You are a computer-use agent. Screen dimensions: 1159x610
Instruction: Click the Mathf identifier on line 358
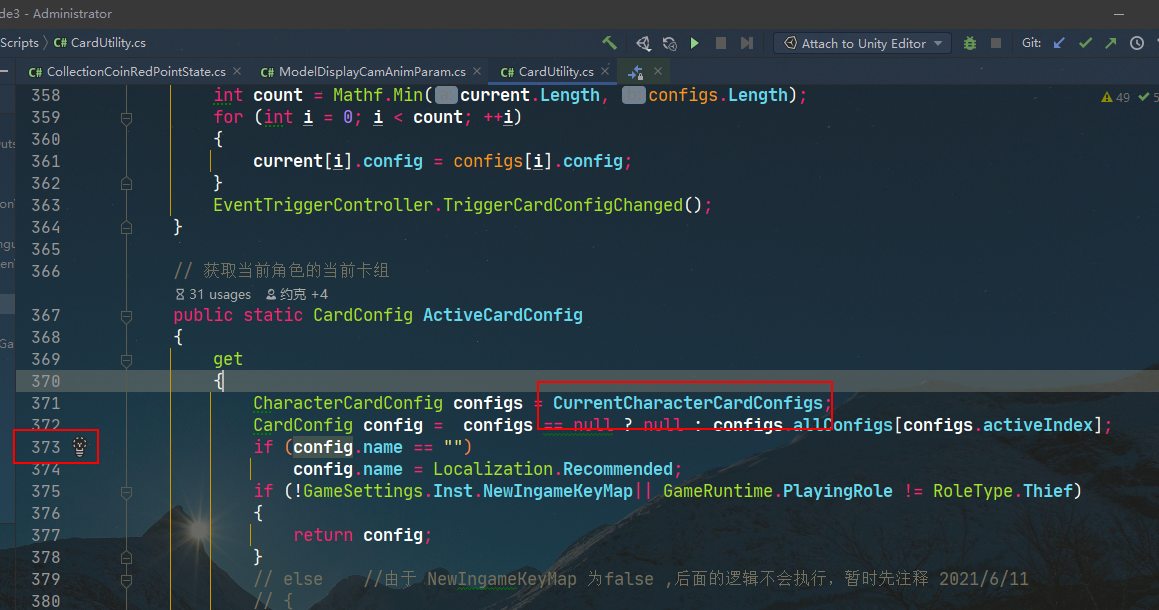(358, 95)
